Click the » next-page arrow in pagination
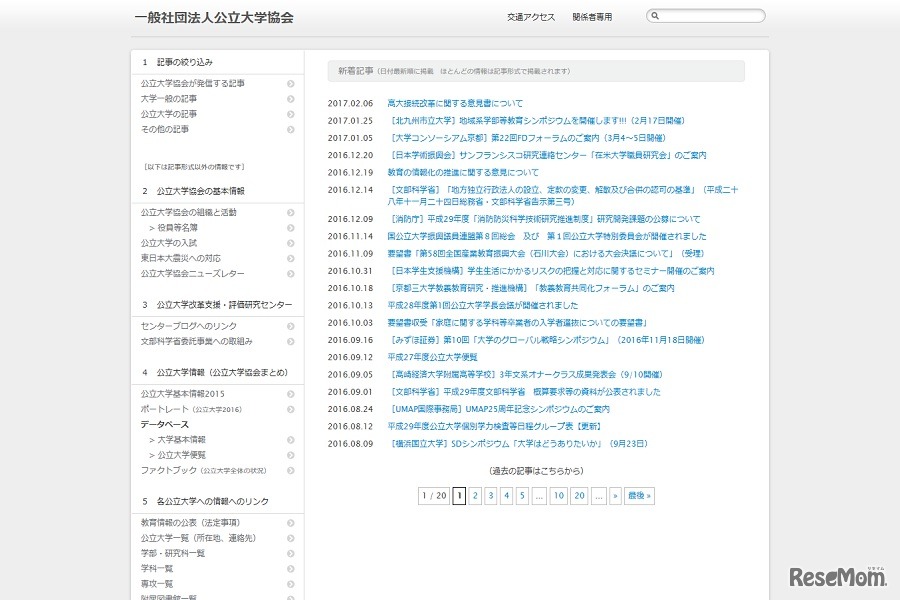The width and height of the screenshot is (900, 600). [615, 494]
